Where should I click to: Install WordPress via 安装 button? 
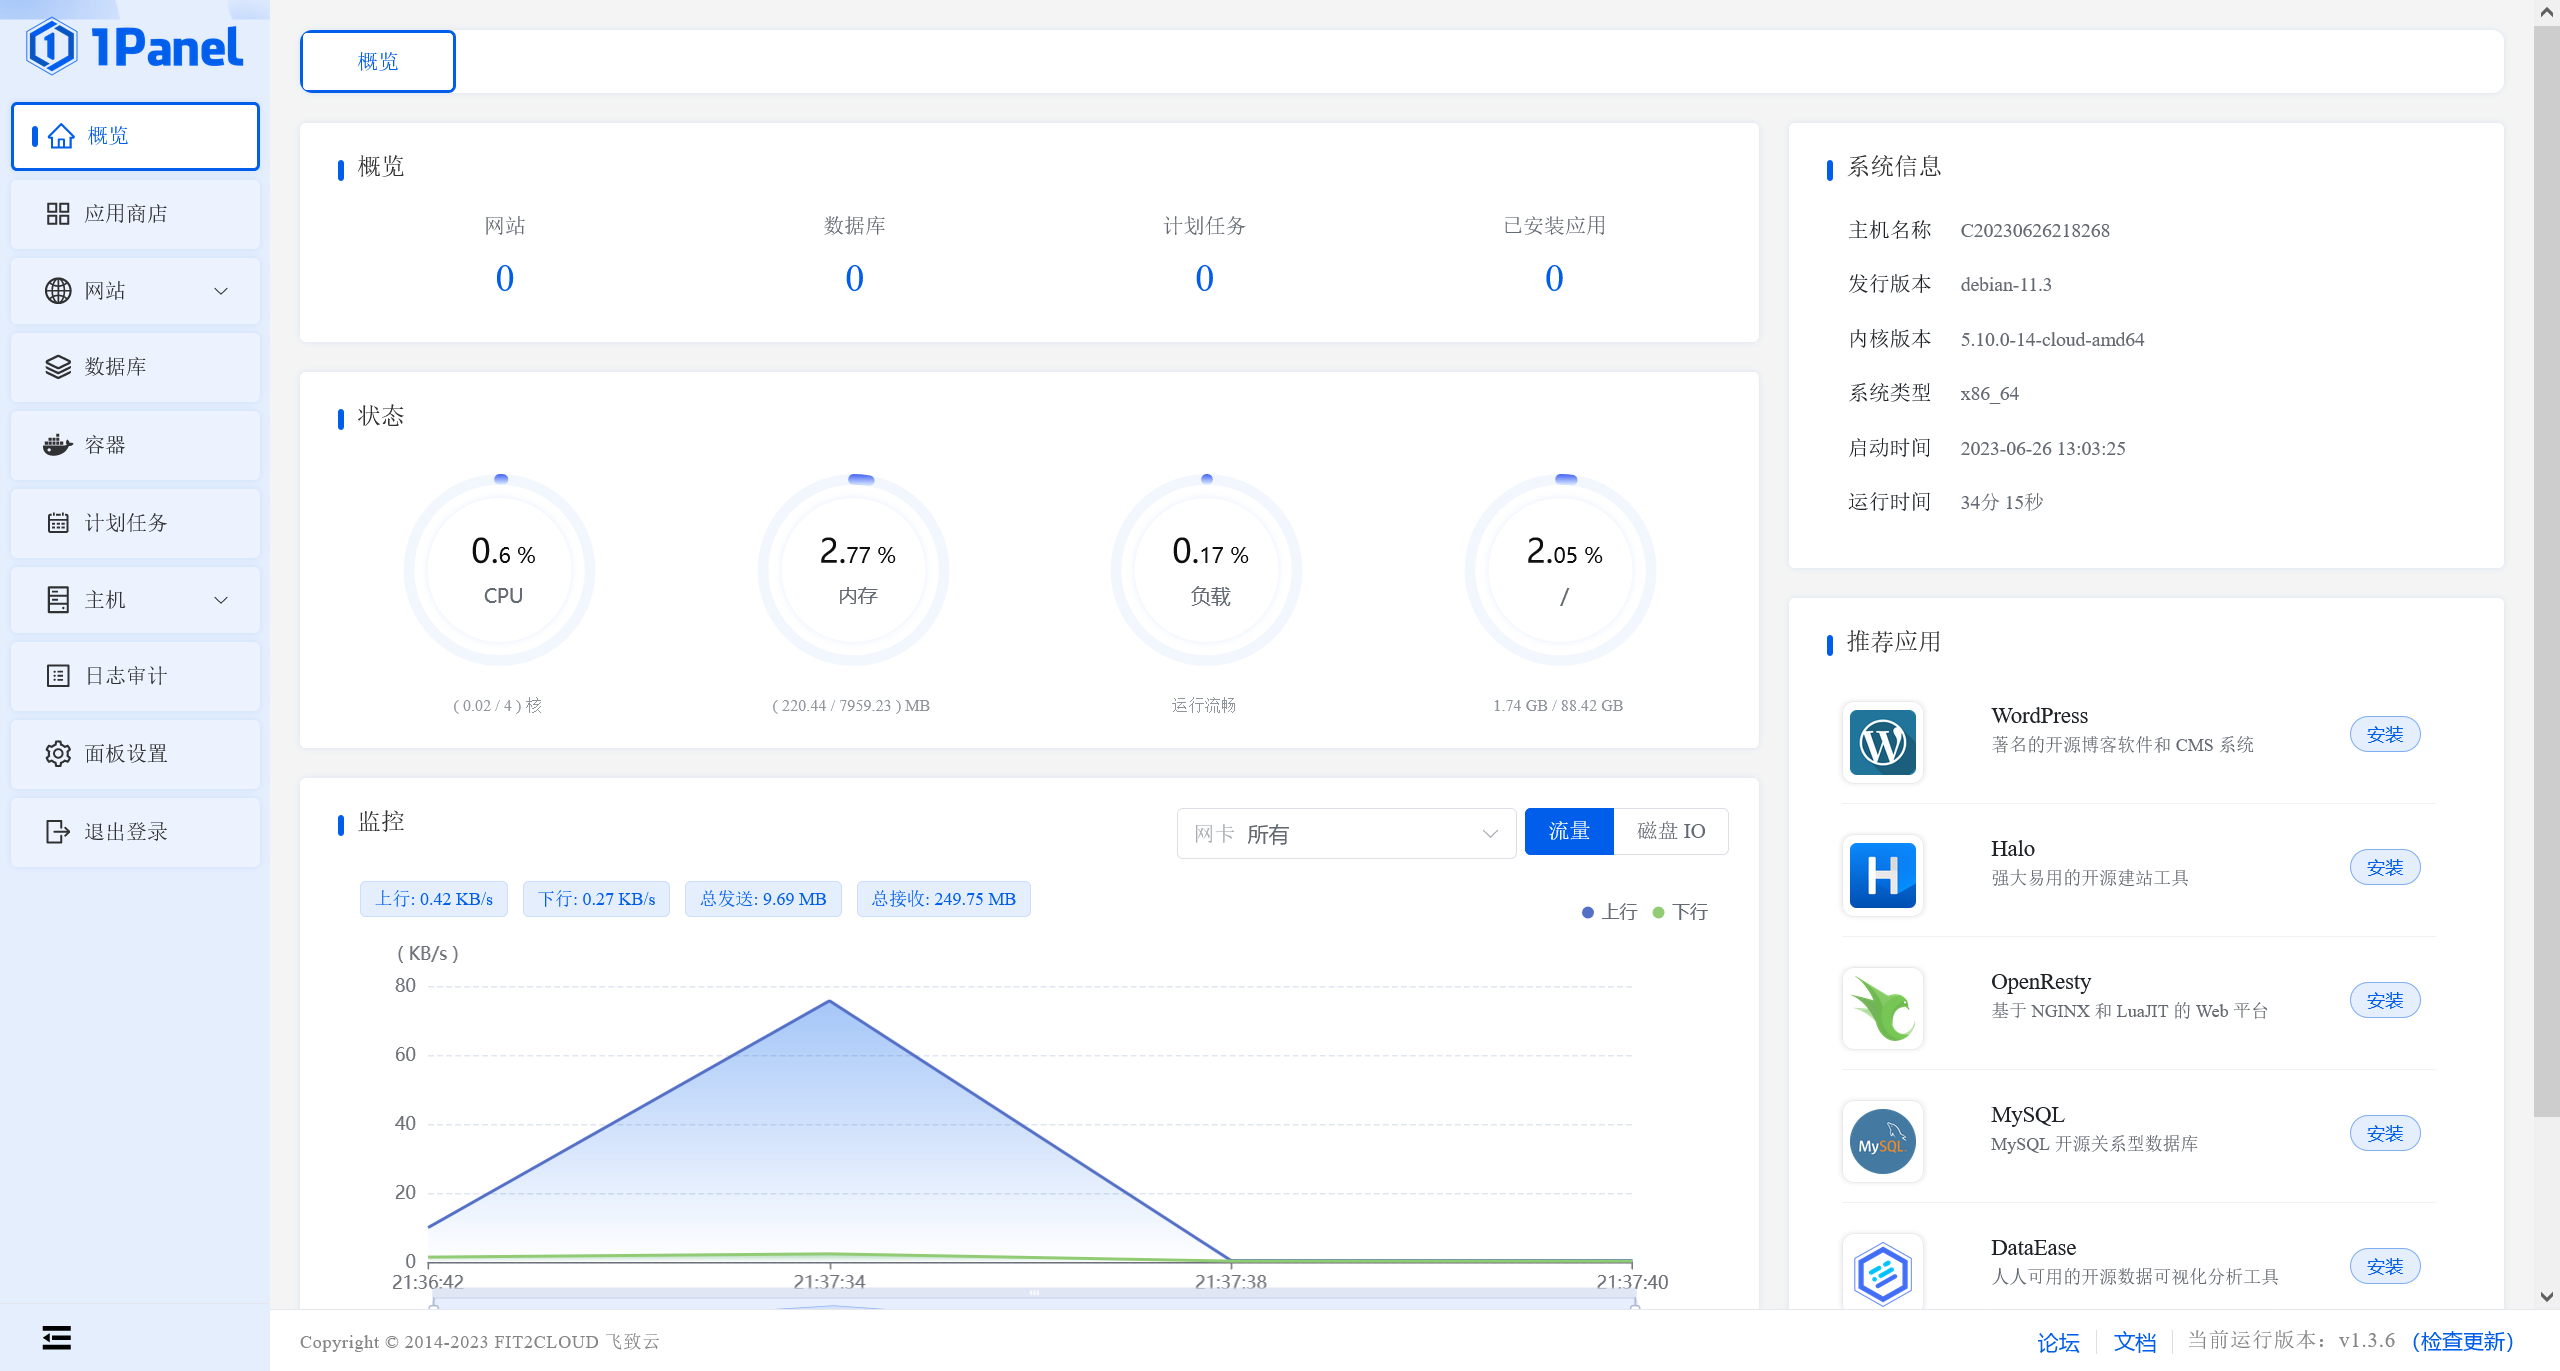pyautogui.click(x=2385, y=735)
